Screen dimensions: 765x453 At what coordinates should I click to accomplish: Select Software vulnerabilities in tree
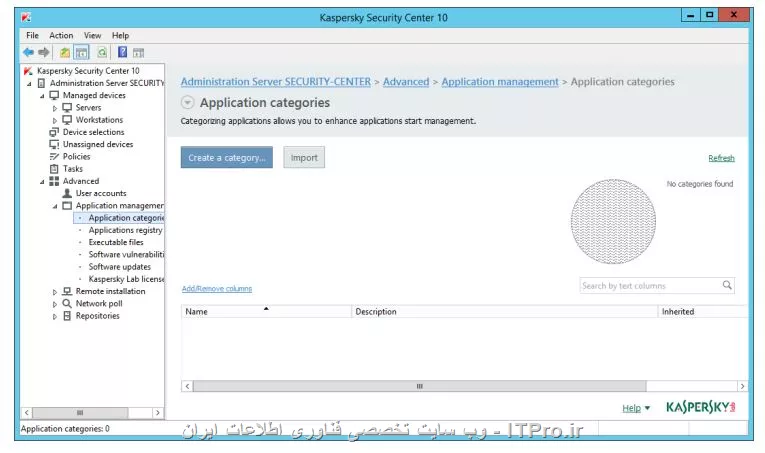[126, 255]
